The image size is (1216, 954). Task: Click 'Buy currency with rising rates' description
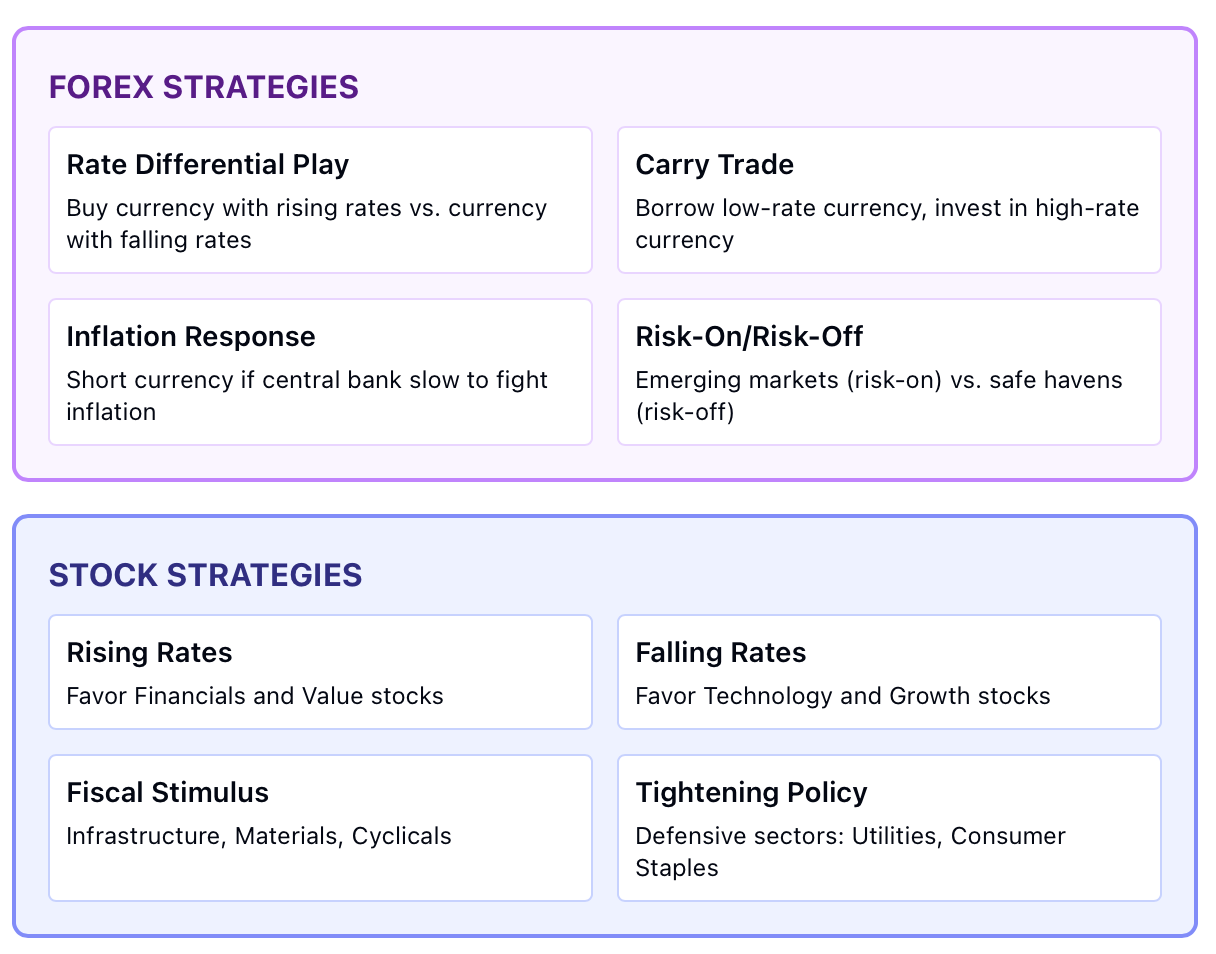tap(307, 224)
